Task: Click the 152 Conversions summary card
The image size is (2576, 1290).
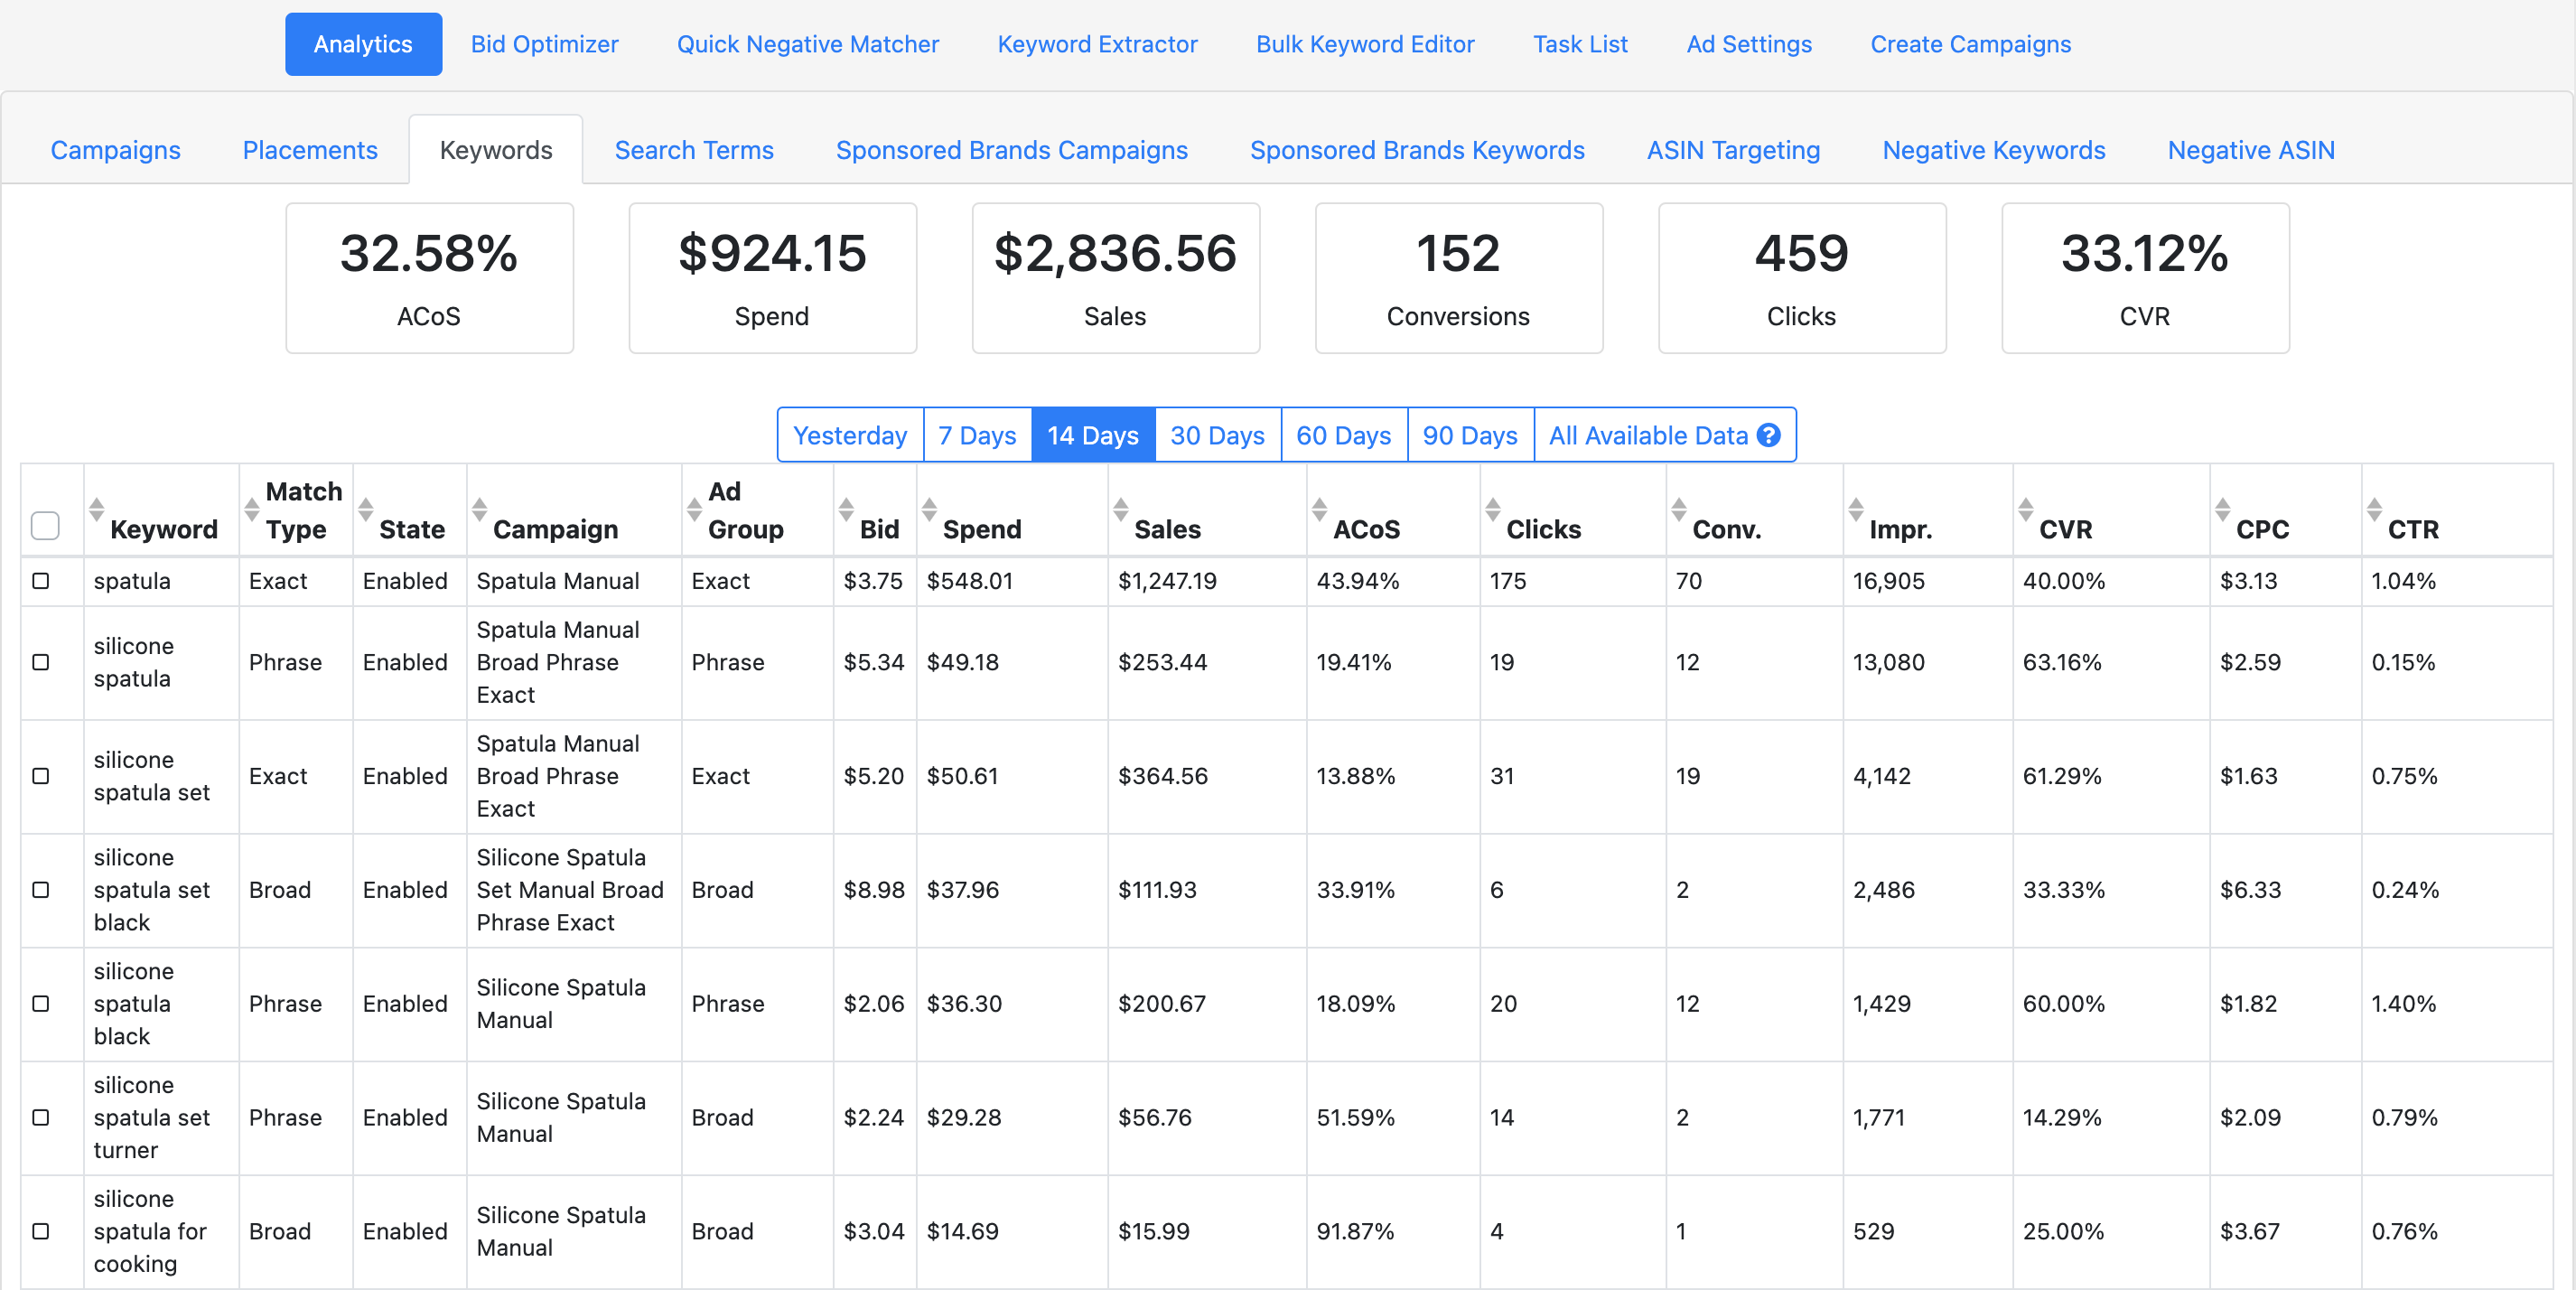Action: pyautogui.click(x=1458, y=278)
